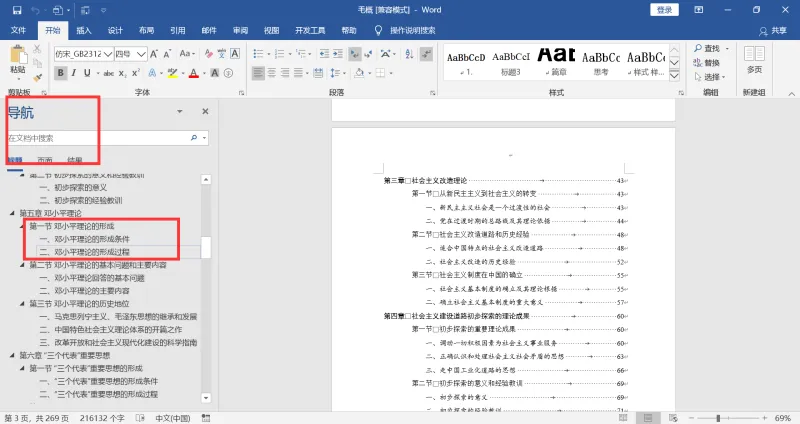Open the borders tool
This screenshot has height=424, width=800.
(x=380, y=73)
